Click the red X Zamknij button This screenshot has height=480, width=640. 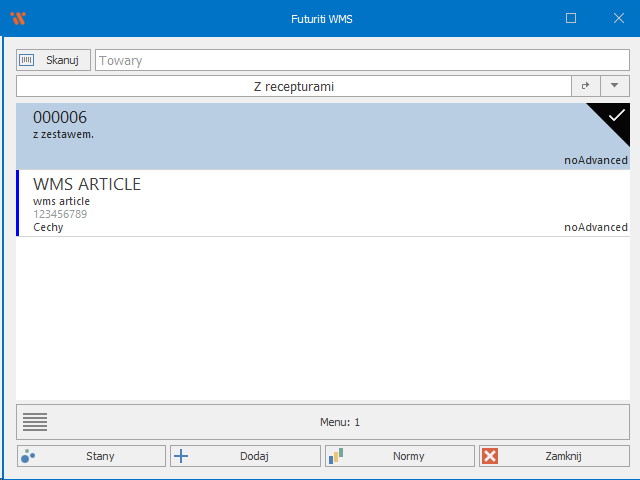(553, 456)
